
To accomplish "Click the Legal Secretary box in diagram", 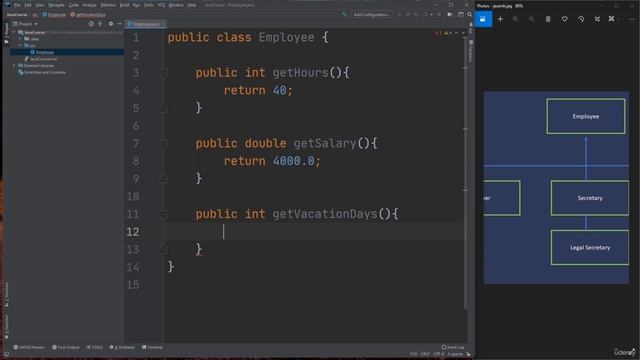I will 590,248.
